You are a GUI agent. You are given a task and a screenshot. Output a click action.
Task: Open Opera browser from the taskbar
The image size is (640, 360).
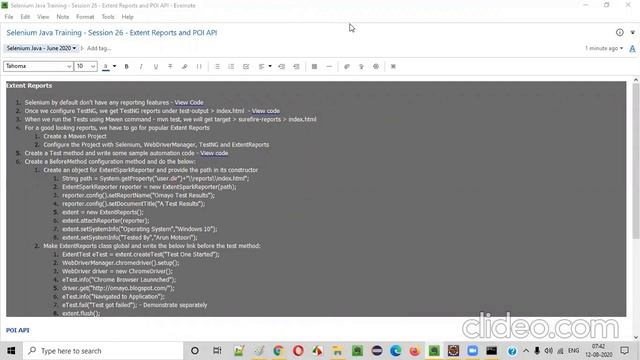[298, 351]
